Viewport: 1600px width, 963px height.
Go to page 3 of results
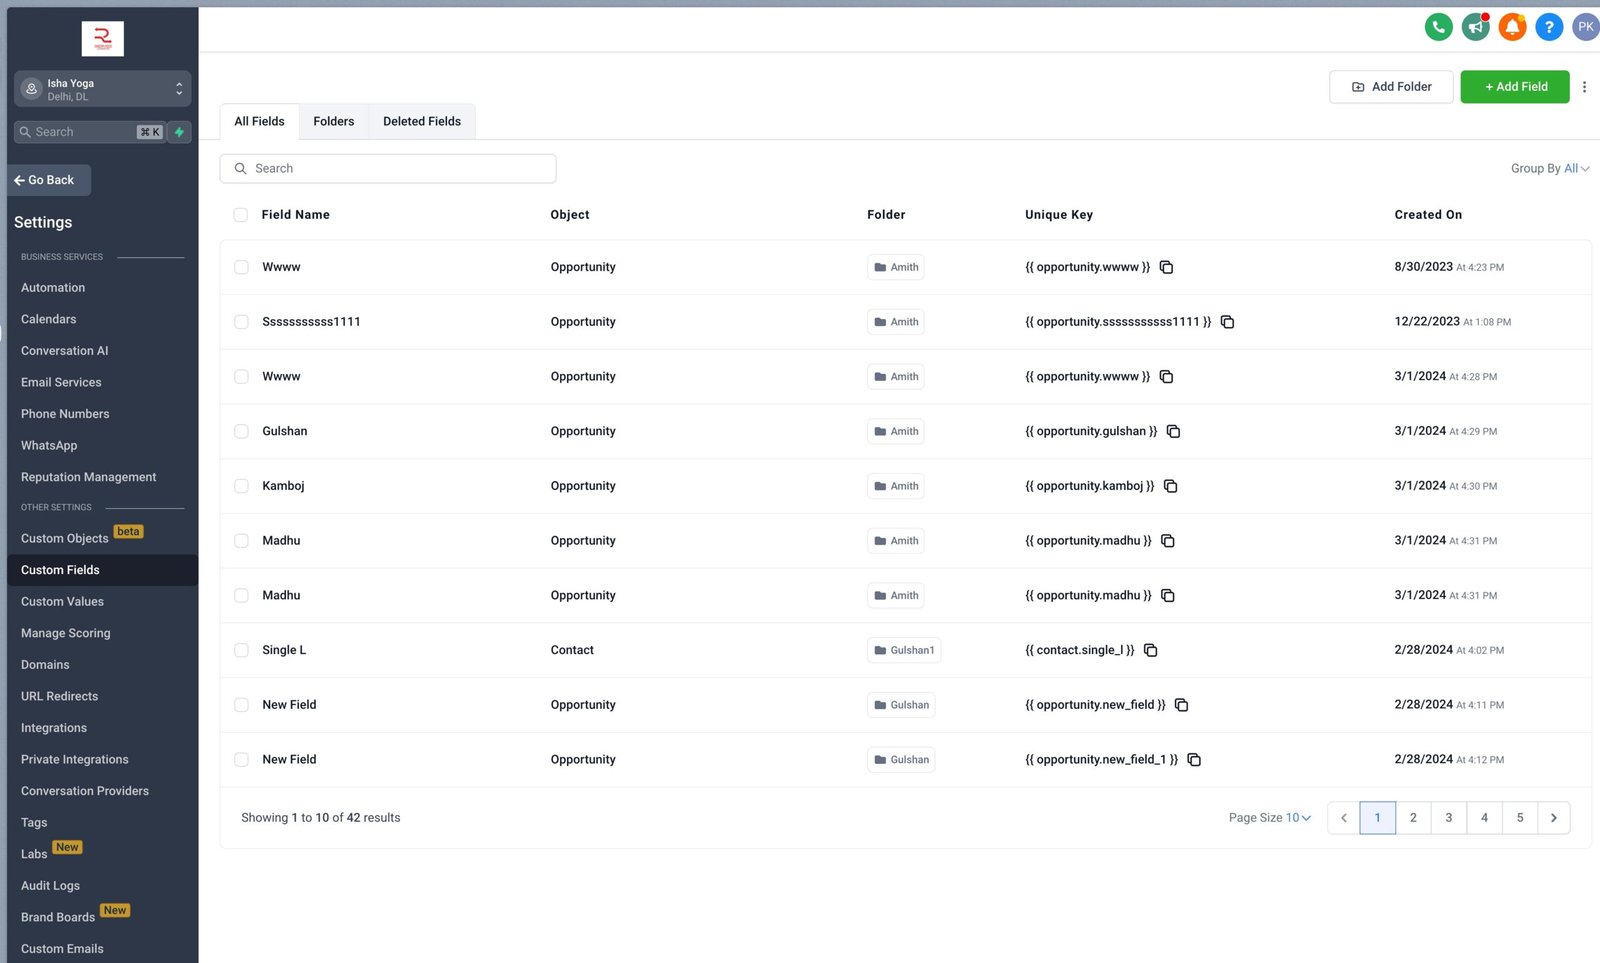(x=1448, y=818)
